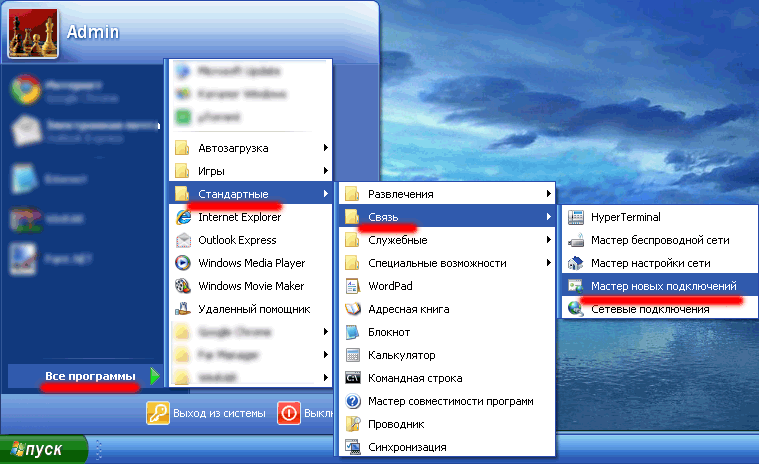Screen dimensions: 759x464
Task: Expand Автозагрузка submenu arrow
Action: pos(326,148)
